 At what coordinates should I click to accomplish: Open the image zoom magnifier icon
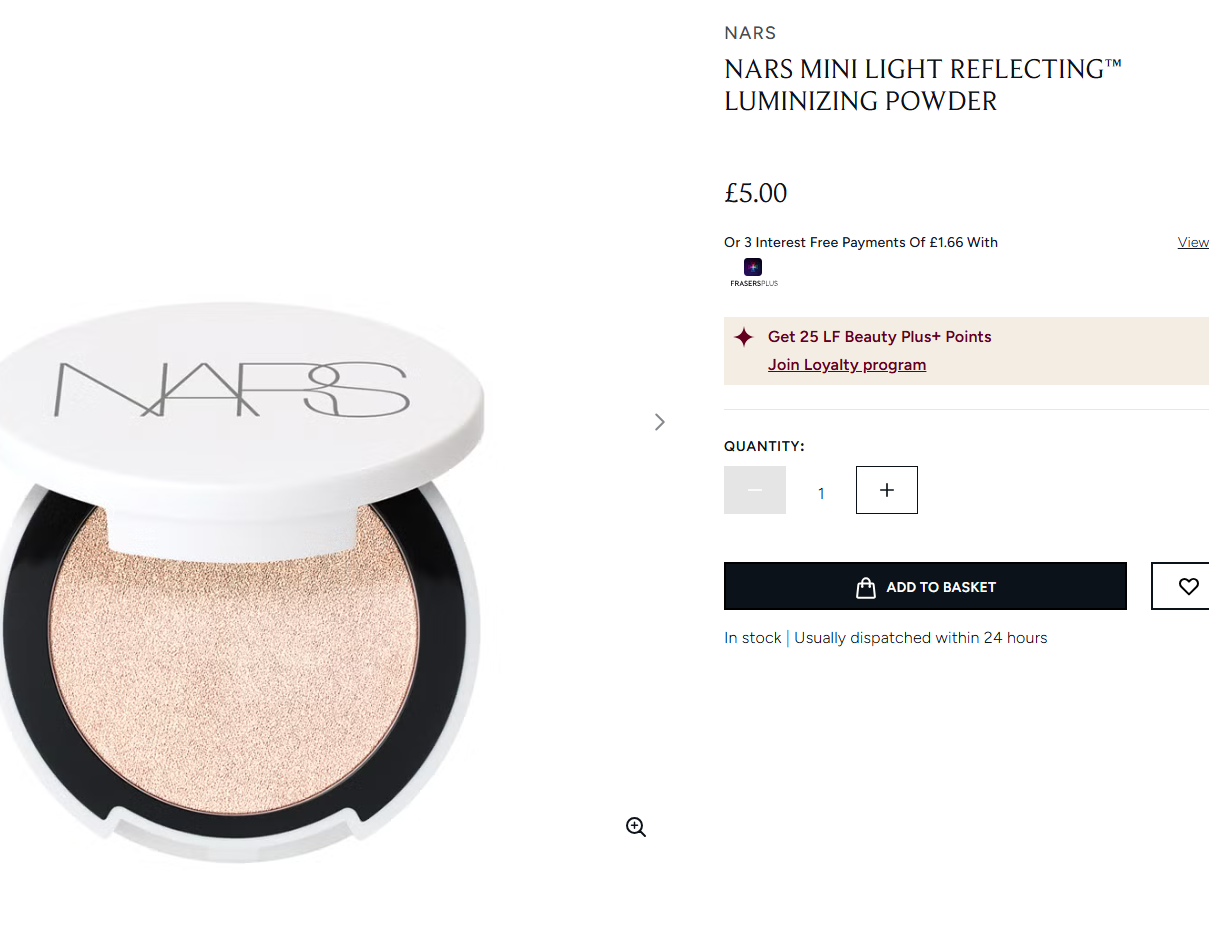636,827
